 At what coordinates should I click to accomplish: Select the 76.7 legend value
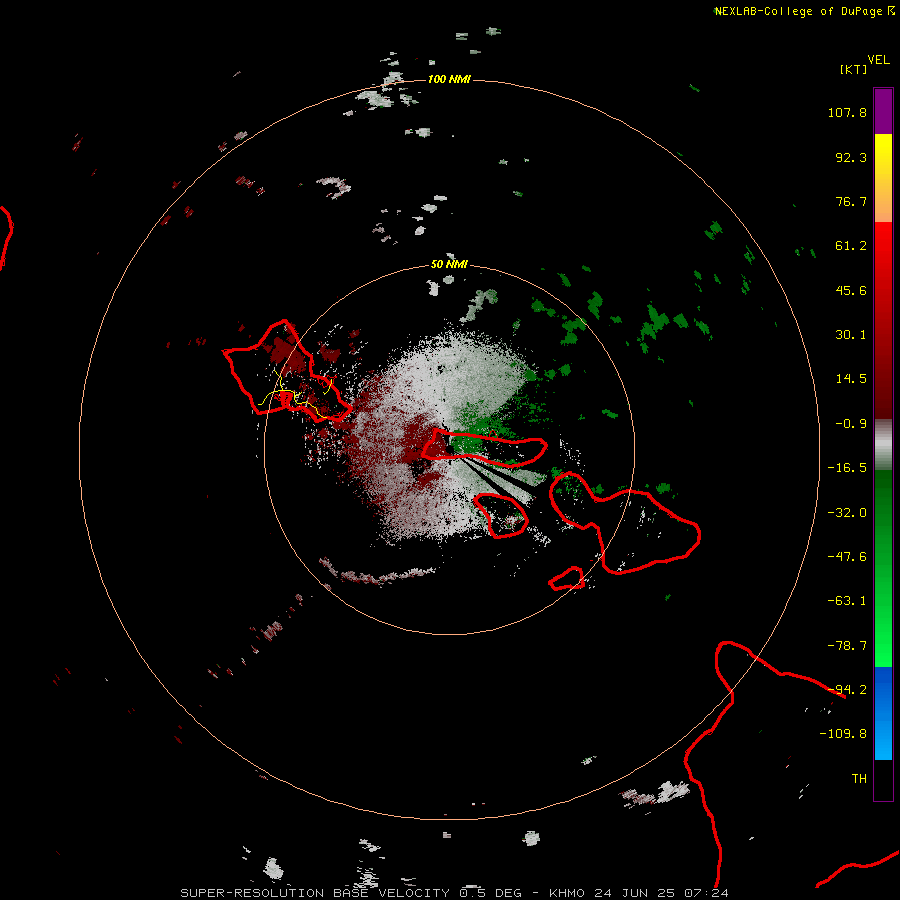pyautogui.click(x=851, y=201)
